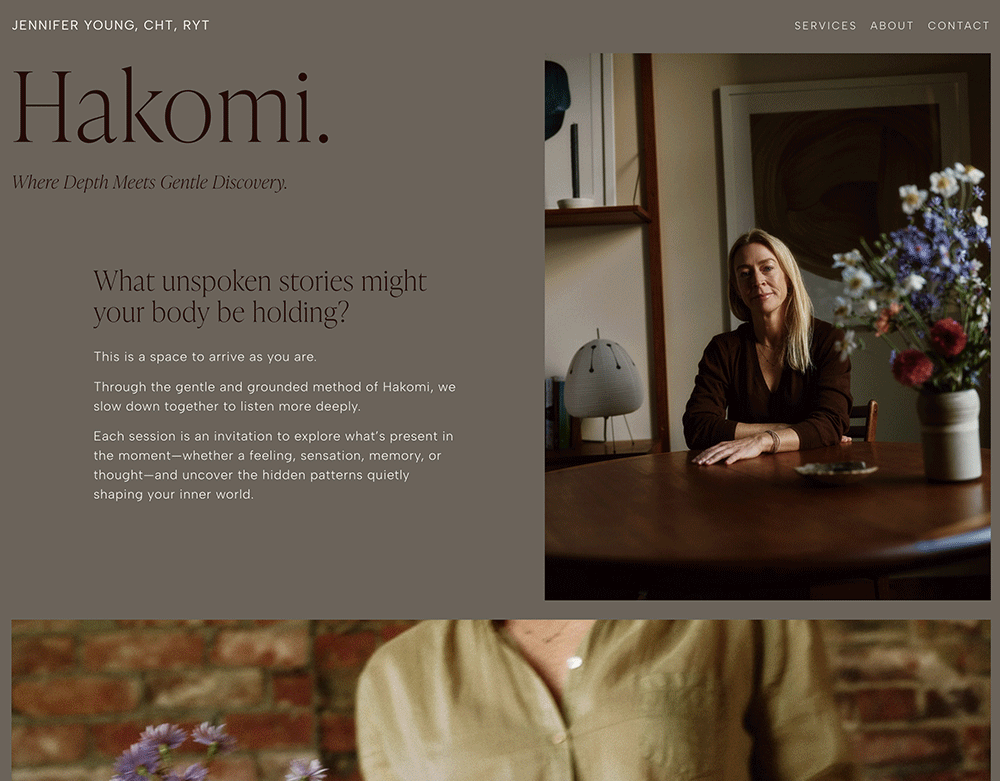Click the small dish on the table
The height and width of the screenshot is (781, 1000).
(x=835, y=470)
